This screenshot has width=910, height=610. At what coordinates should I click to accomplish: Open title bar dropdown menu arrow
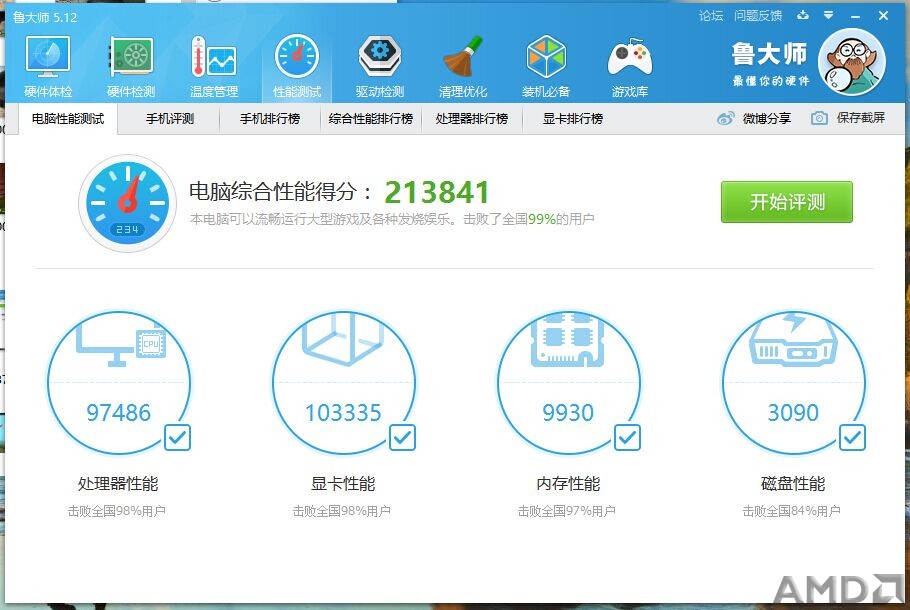(x=828, y=16)
